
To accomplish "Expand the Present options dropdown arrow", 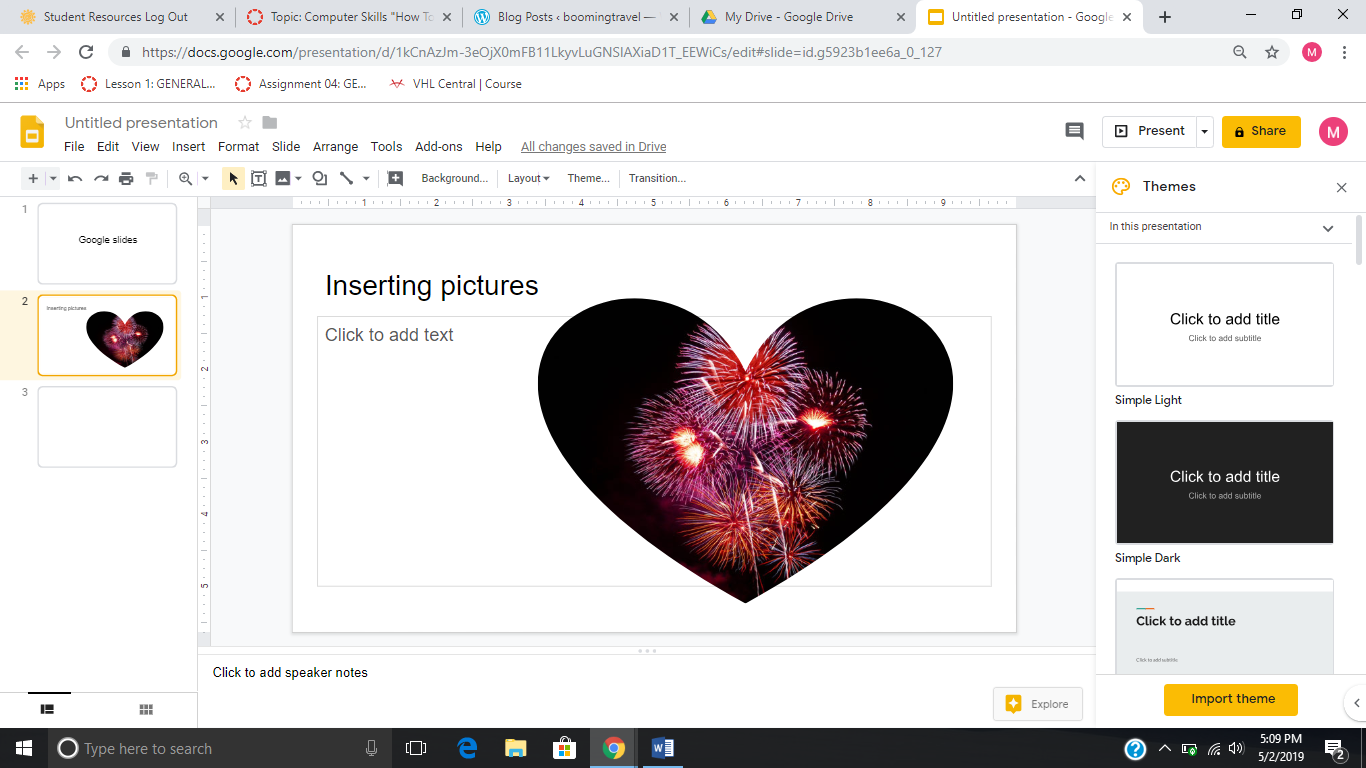I will click(1205, 131).
